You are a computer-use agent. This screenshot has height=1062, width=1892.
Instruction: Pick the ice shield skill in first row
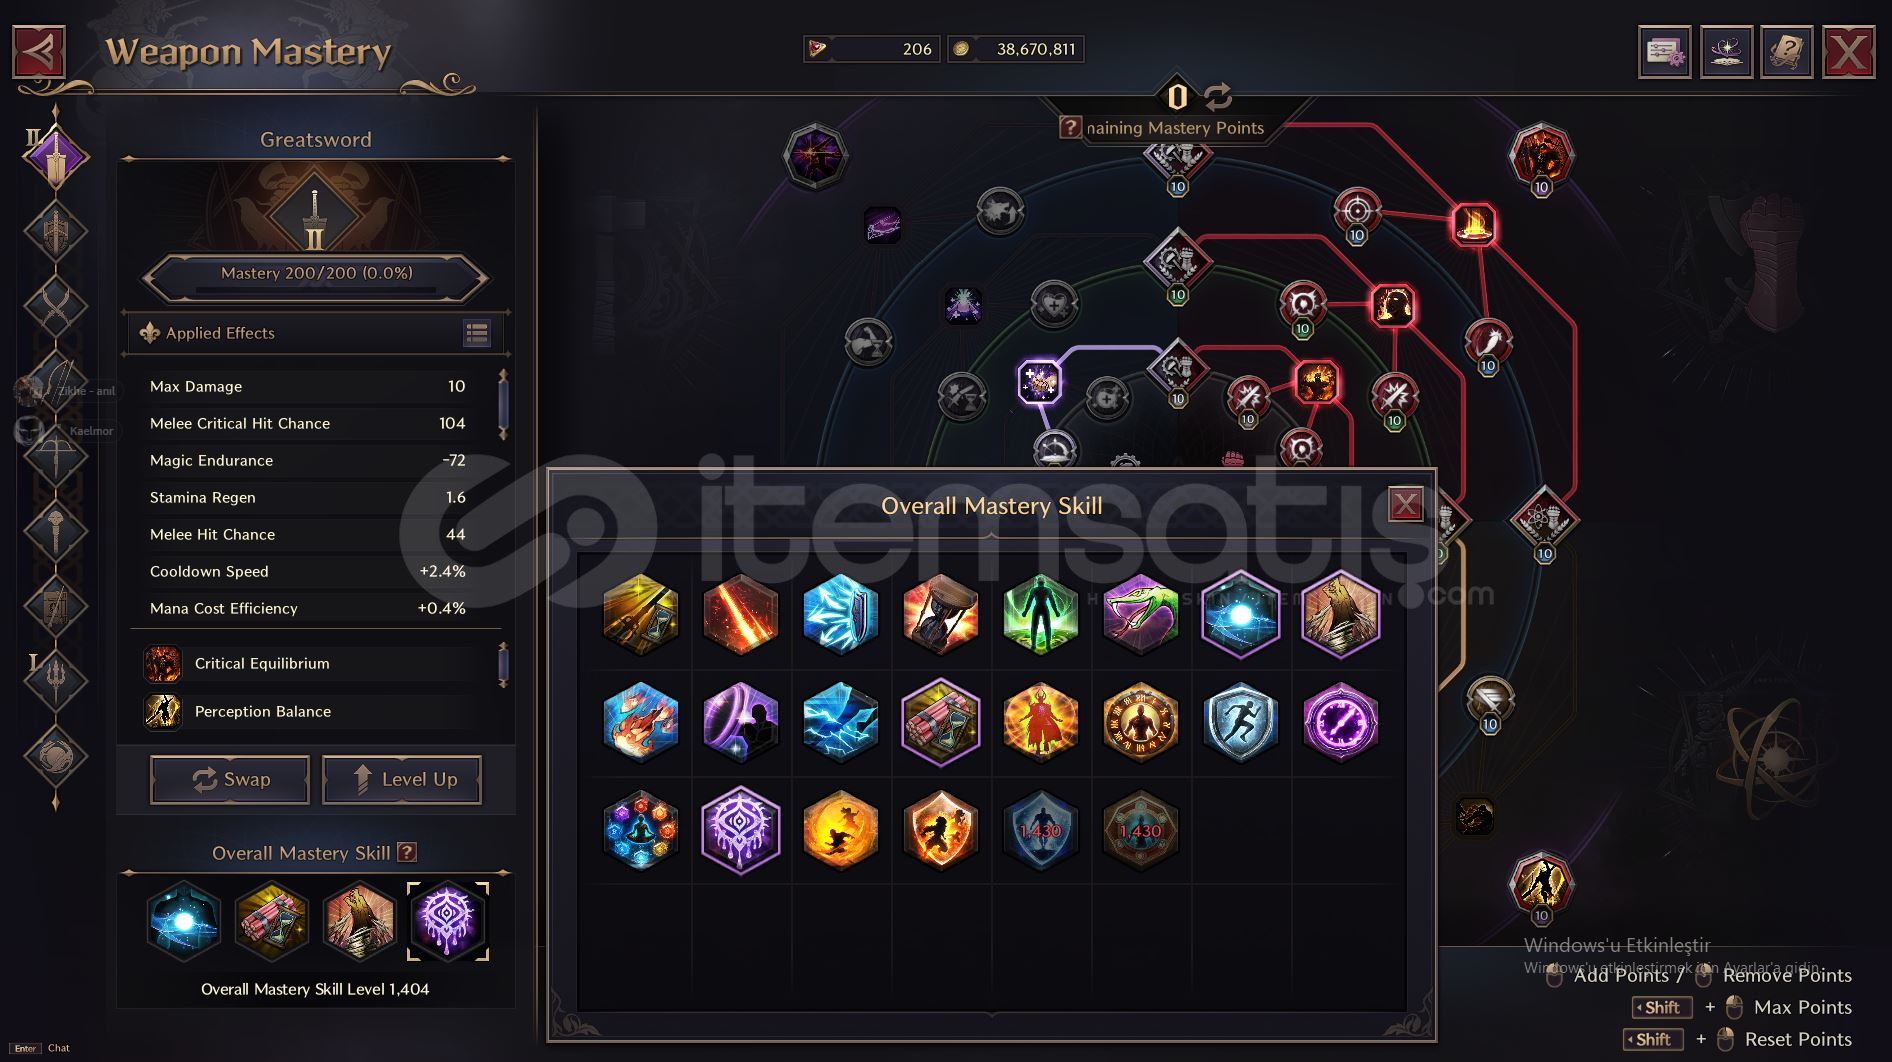pos(840,613)
